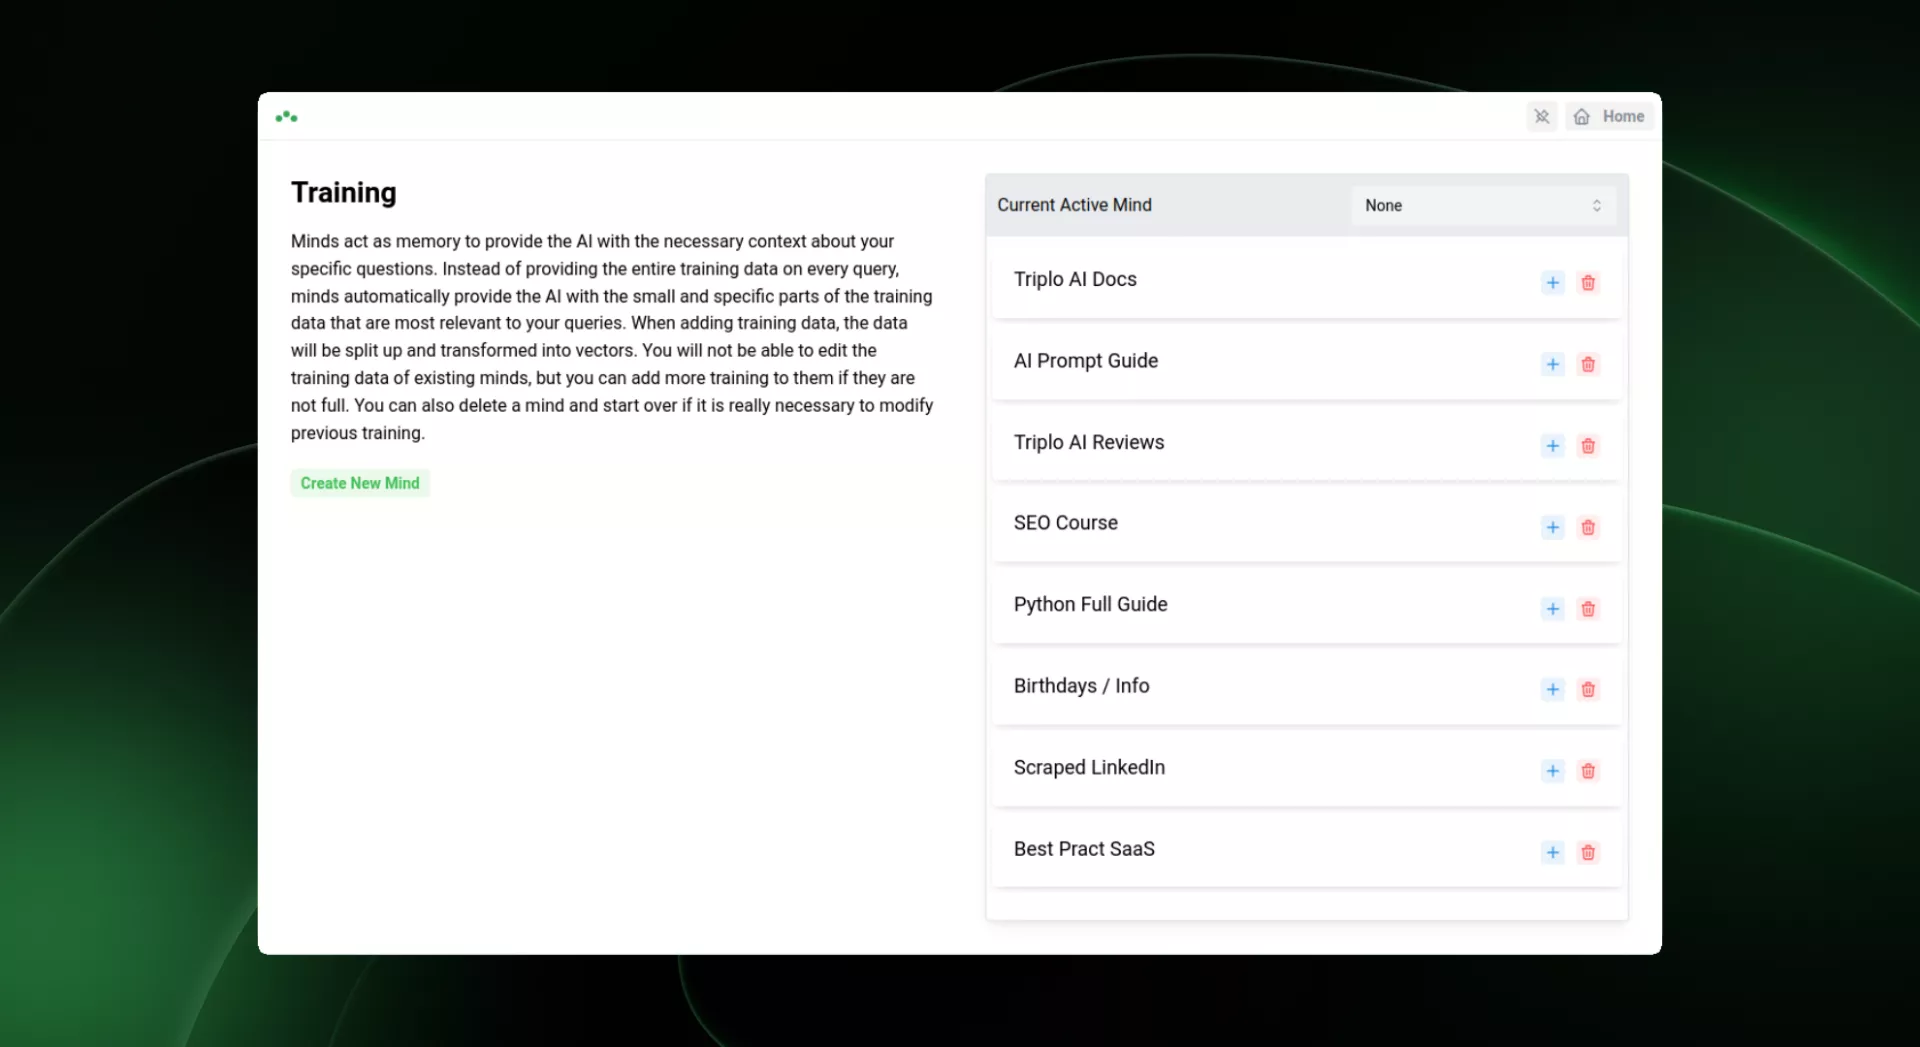Open the Current Active Mind dropdown
The width and height of the screenshot is (1920, 1047).
pyautogui.click(x=1482, y=205)
